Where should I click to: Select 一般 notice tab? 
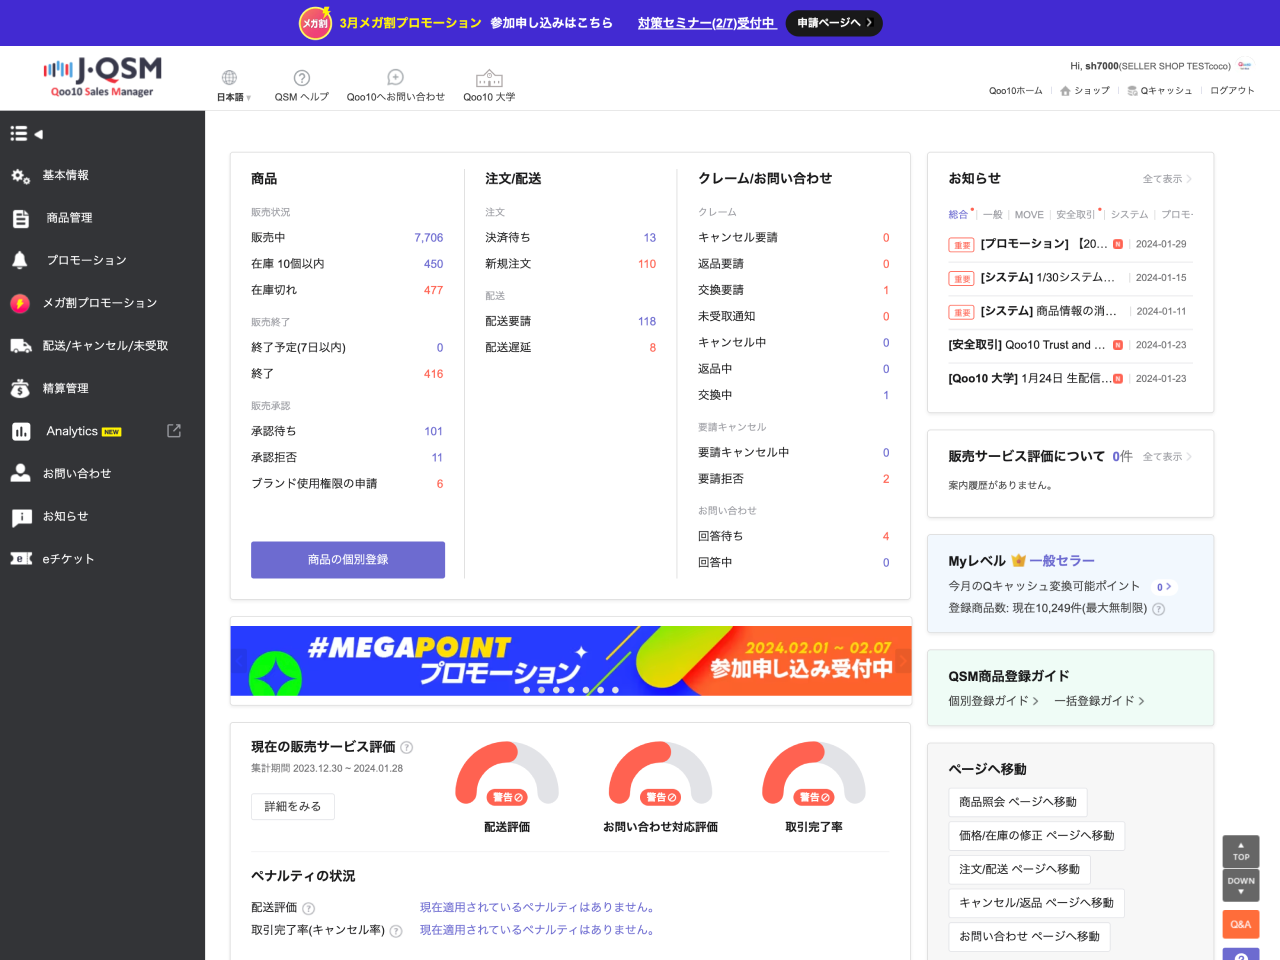coord(993,215)
